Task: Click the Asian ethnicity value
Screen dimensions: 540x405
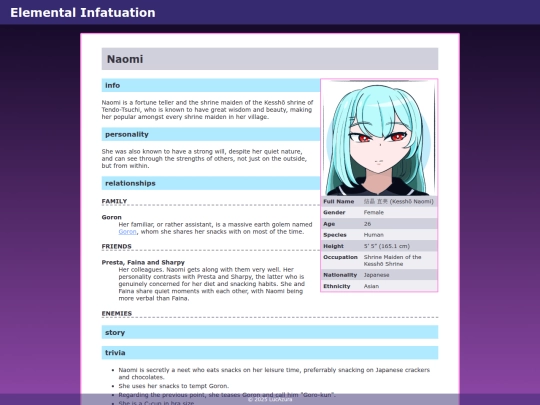Action: [x=371, y=286]
